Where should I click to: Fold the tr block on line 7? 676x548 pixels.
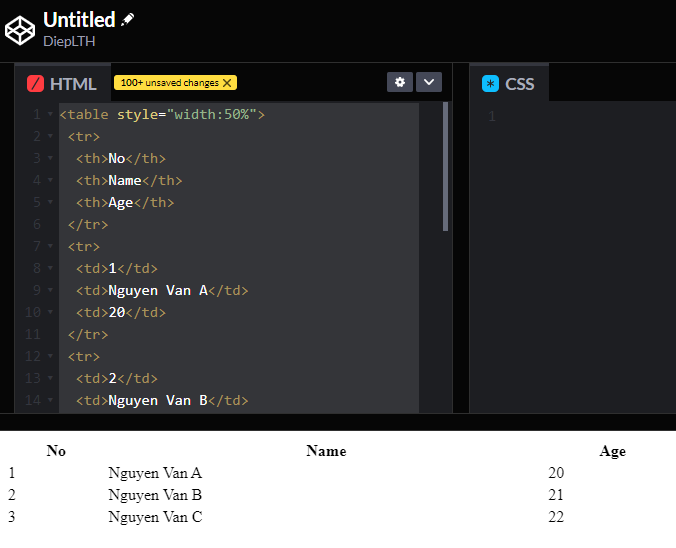[50, 247]
